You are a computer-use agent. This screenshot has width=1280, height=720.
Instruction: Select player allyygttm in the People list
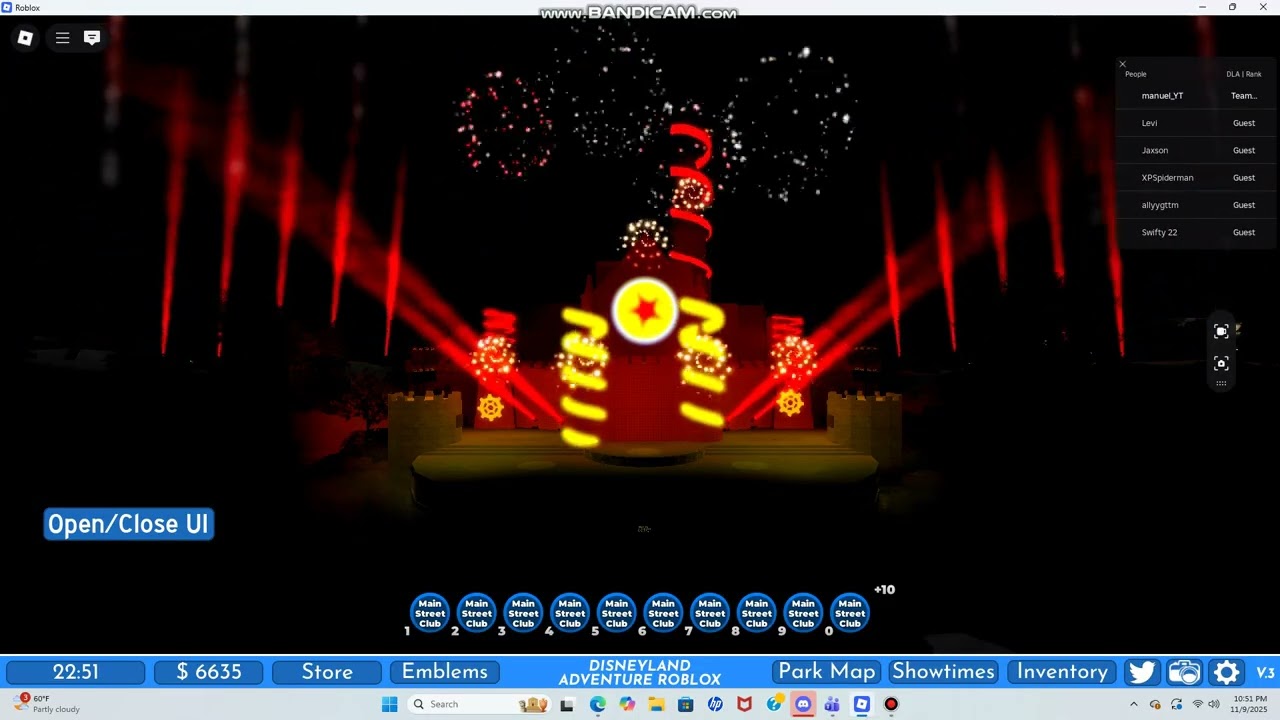(x=1196, y=205)
